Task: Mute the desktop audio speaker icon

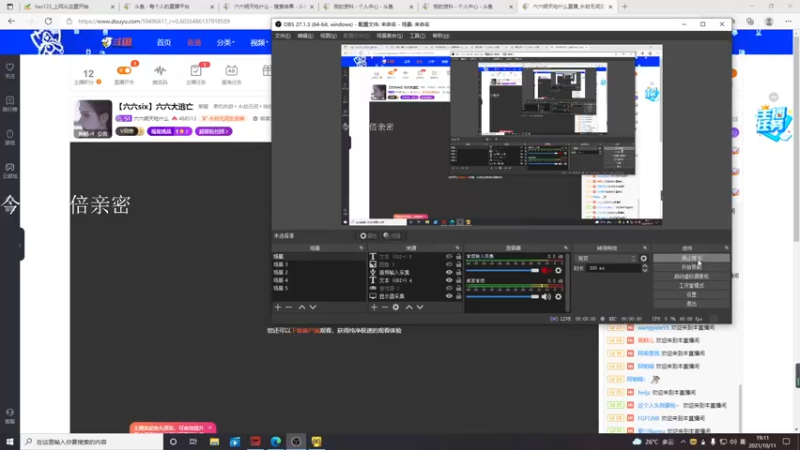Action: [x=546, y=296]
